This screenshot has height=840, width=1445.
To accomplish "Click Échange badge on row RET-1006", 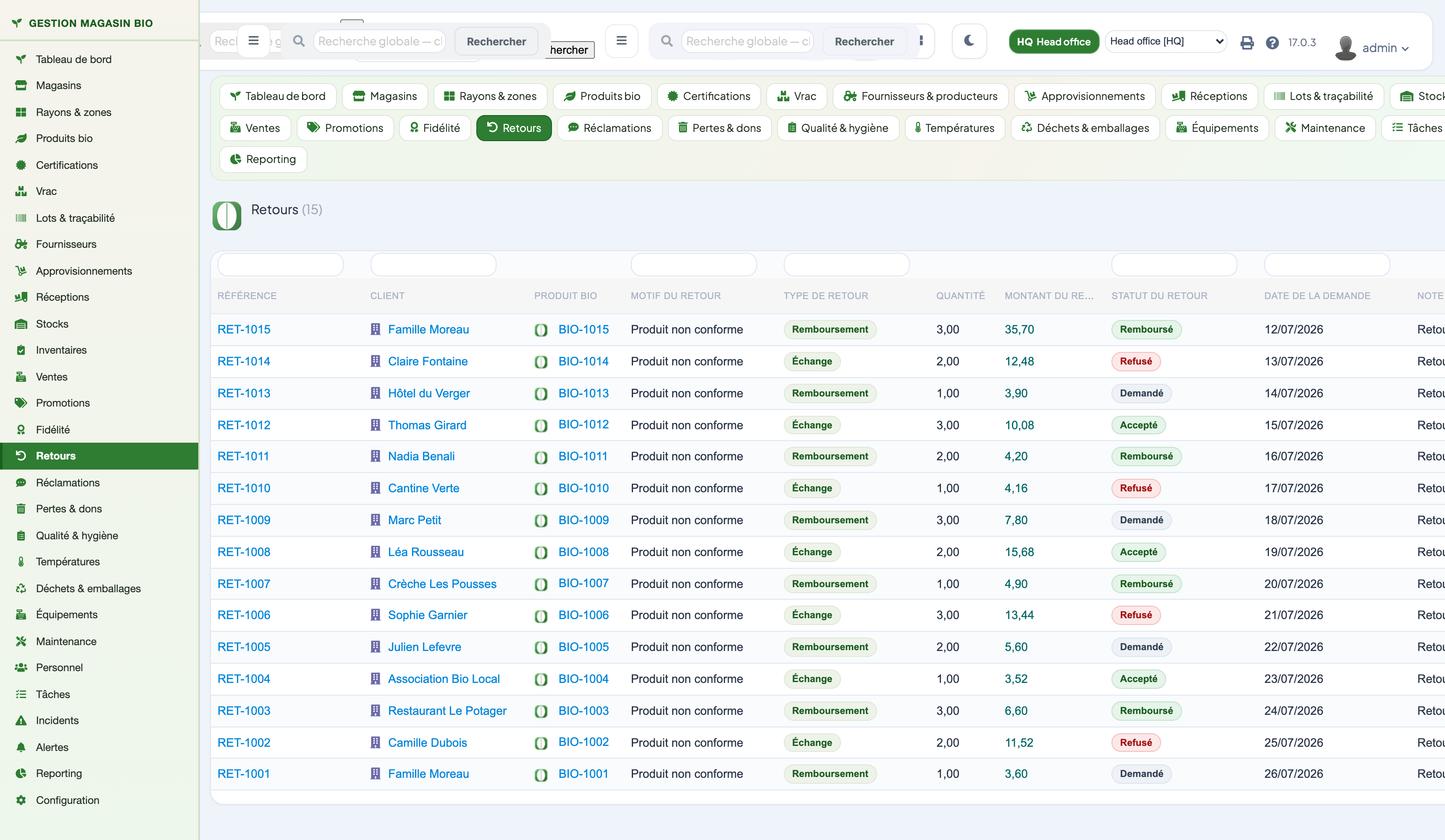I will pos(812,615).
